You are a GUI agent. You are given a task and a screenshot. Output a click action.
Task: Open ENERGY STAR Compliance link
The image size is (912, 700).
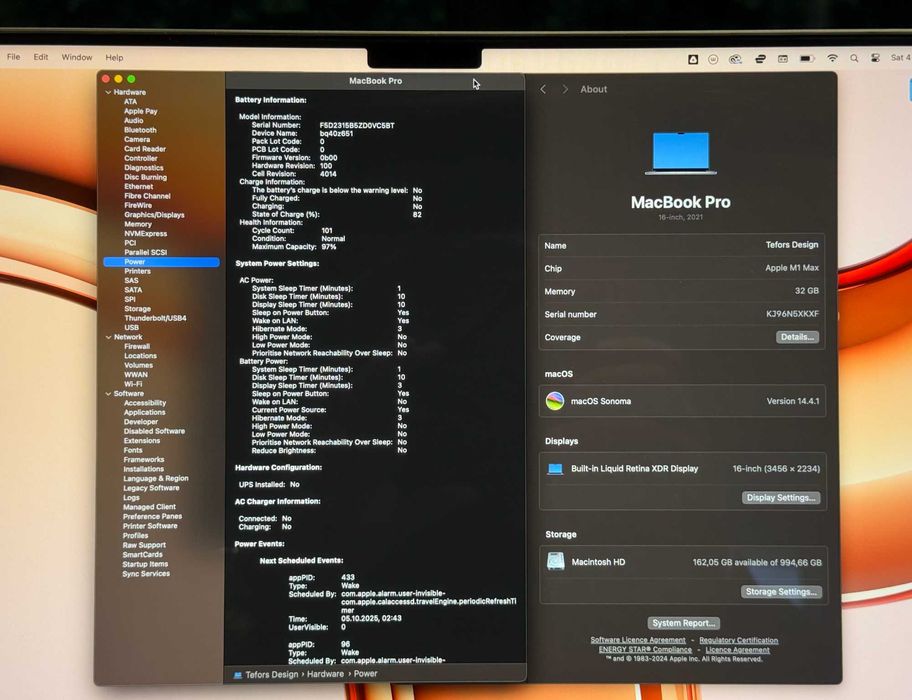coord(645,649)
